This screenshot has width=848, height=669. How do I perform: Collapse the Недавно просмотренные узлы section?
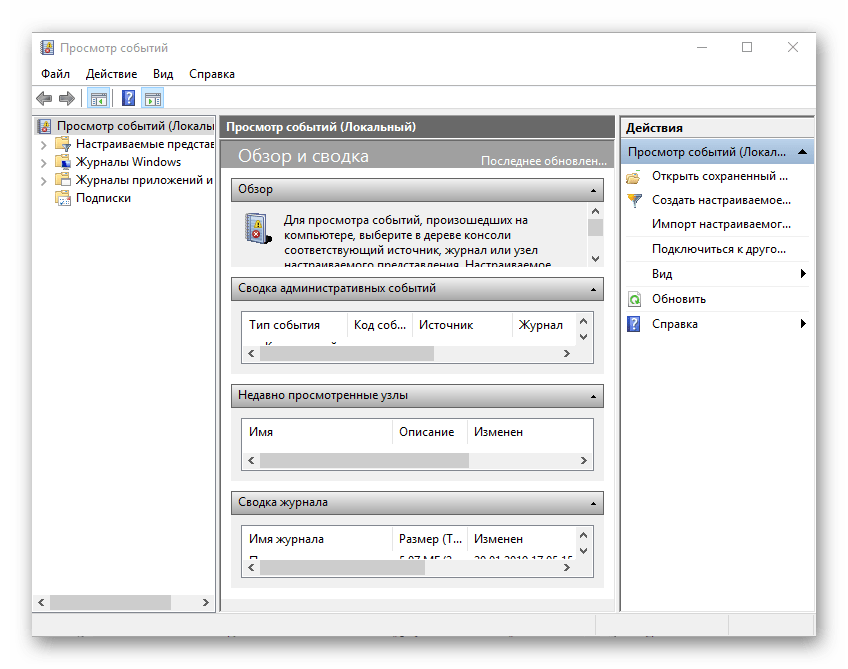(x=593, y=396)
